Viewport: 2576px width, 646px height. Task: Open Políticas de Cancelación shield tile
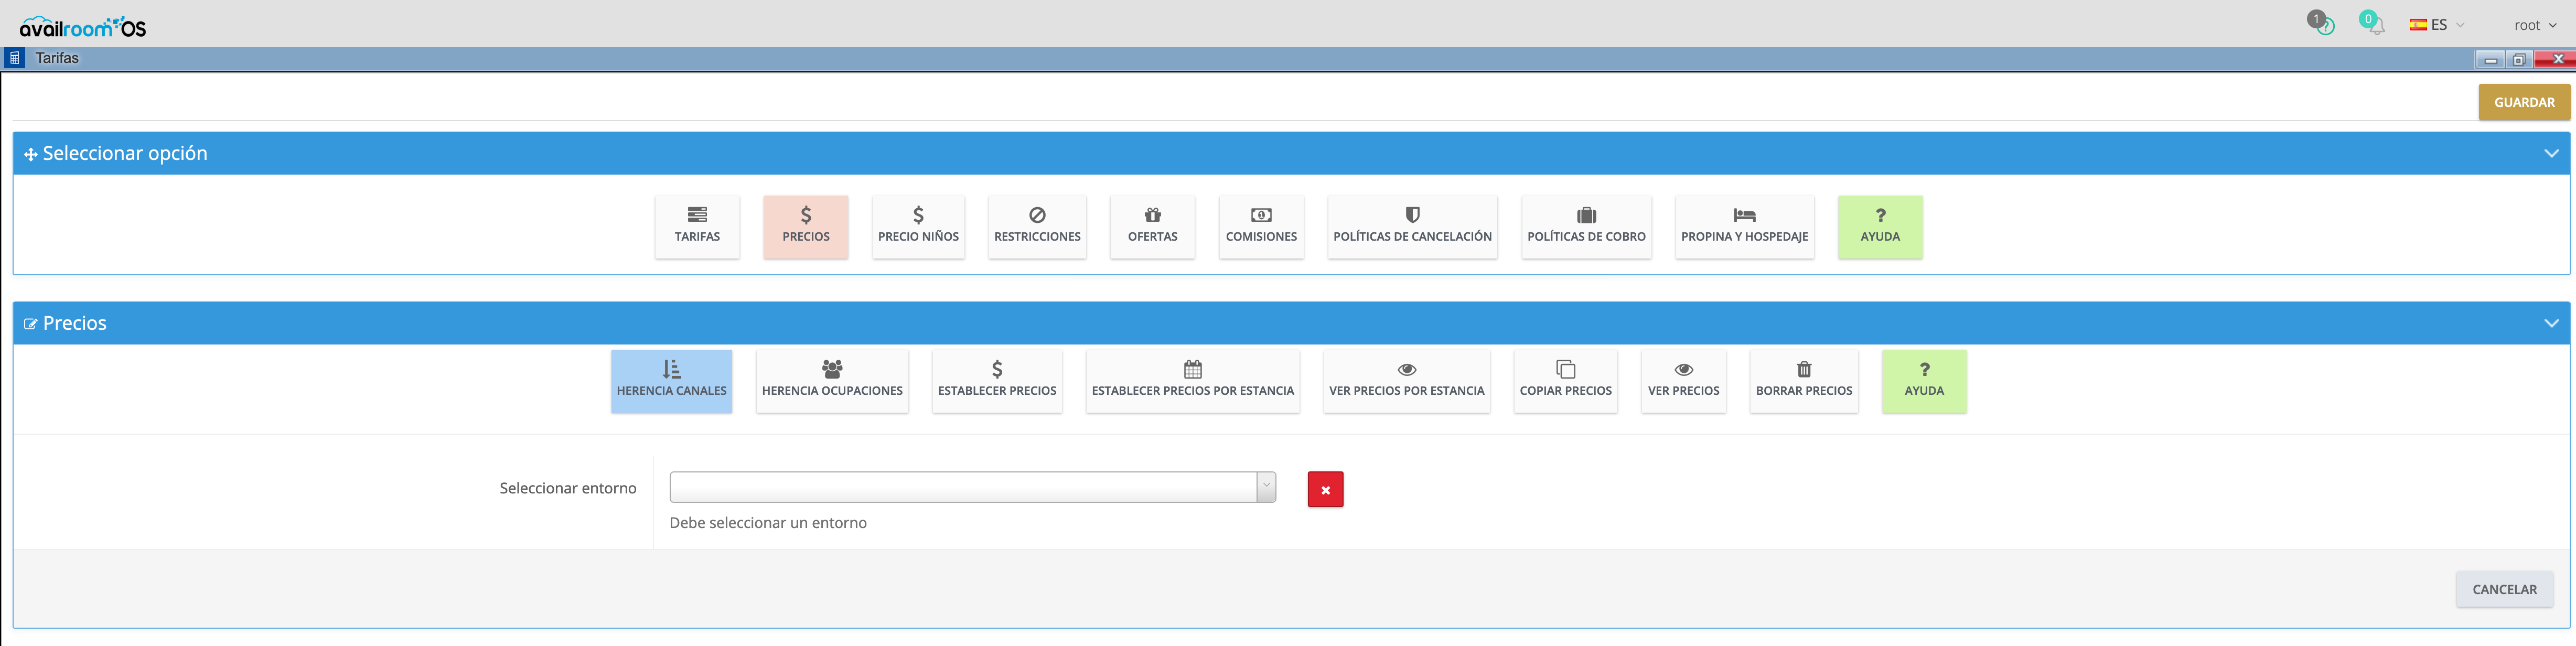pos(1412,226)
